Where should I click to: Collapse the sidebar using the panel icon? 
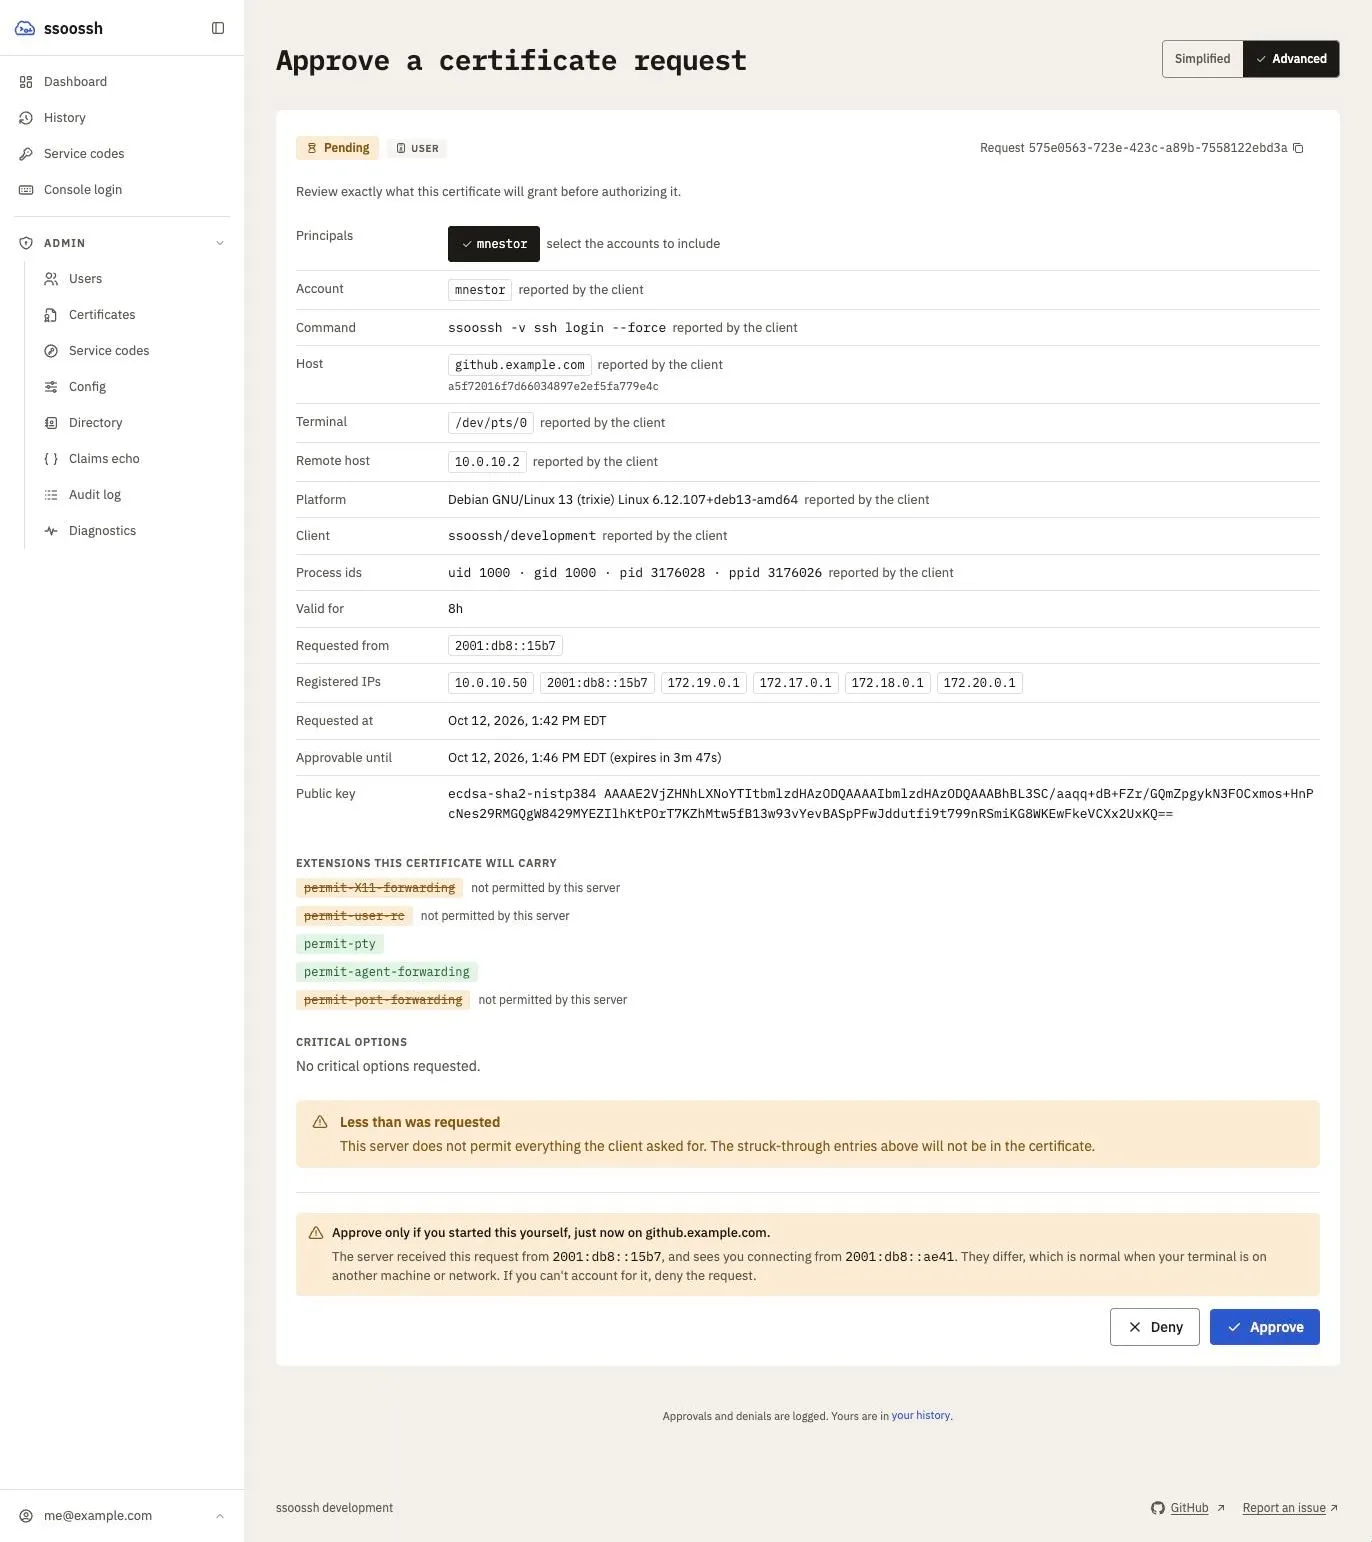218,28
